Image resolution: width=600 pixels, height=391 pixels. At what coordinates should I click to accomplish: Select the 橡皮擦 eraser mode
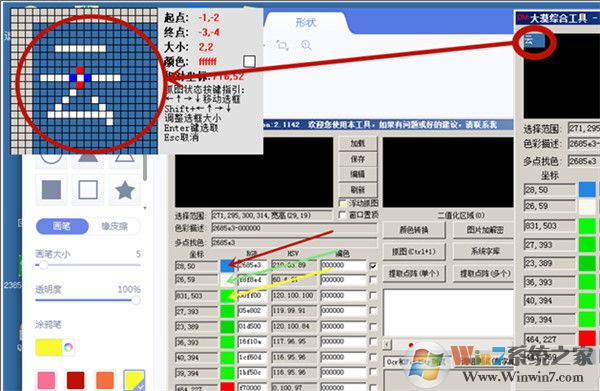tap(114, 226)
